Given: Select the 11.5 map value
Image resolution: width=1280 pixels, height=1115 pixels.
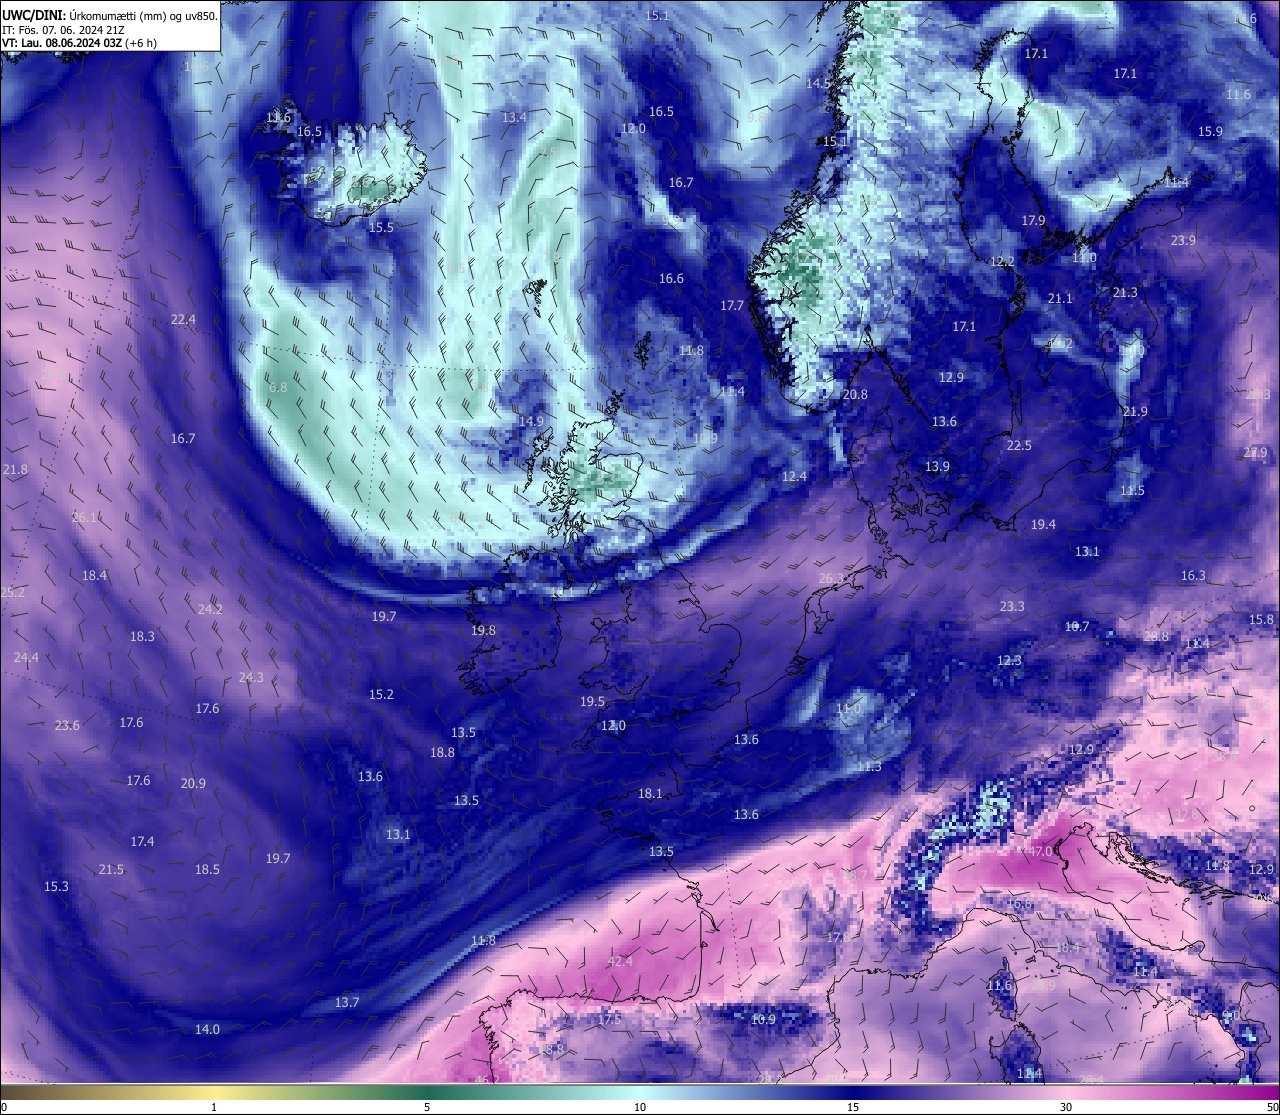Looking at the screenshot, I should click(1132, 491).
